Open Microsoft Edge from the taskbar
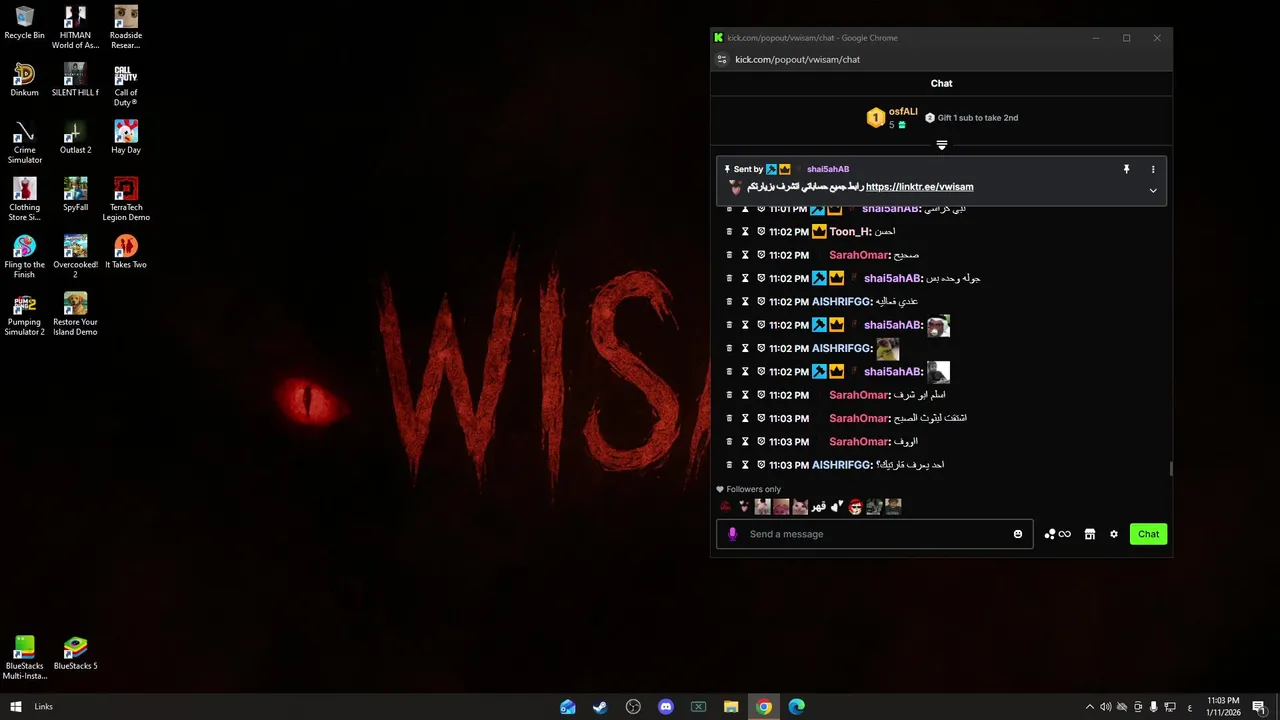Image resolution: width=1280 pixels, height=720 pixels. [797, 707]
